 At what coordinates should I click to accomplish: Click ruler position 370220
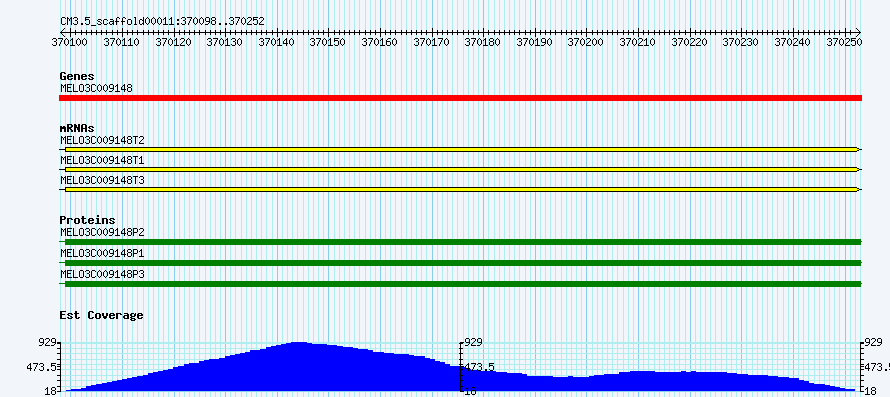tap(690, 42)
